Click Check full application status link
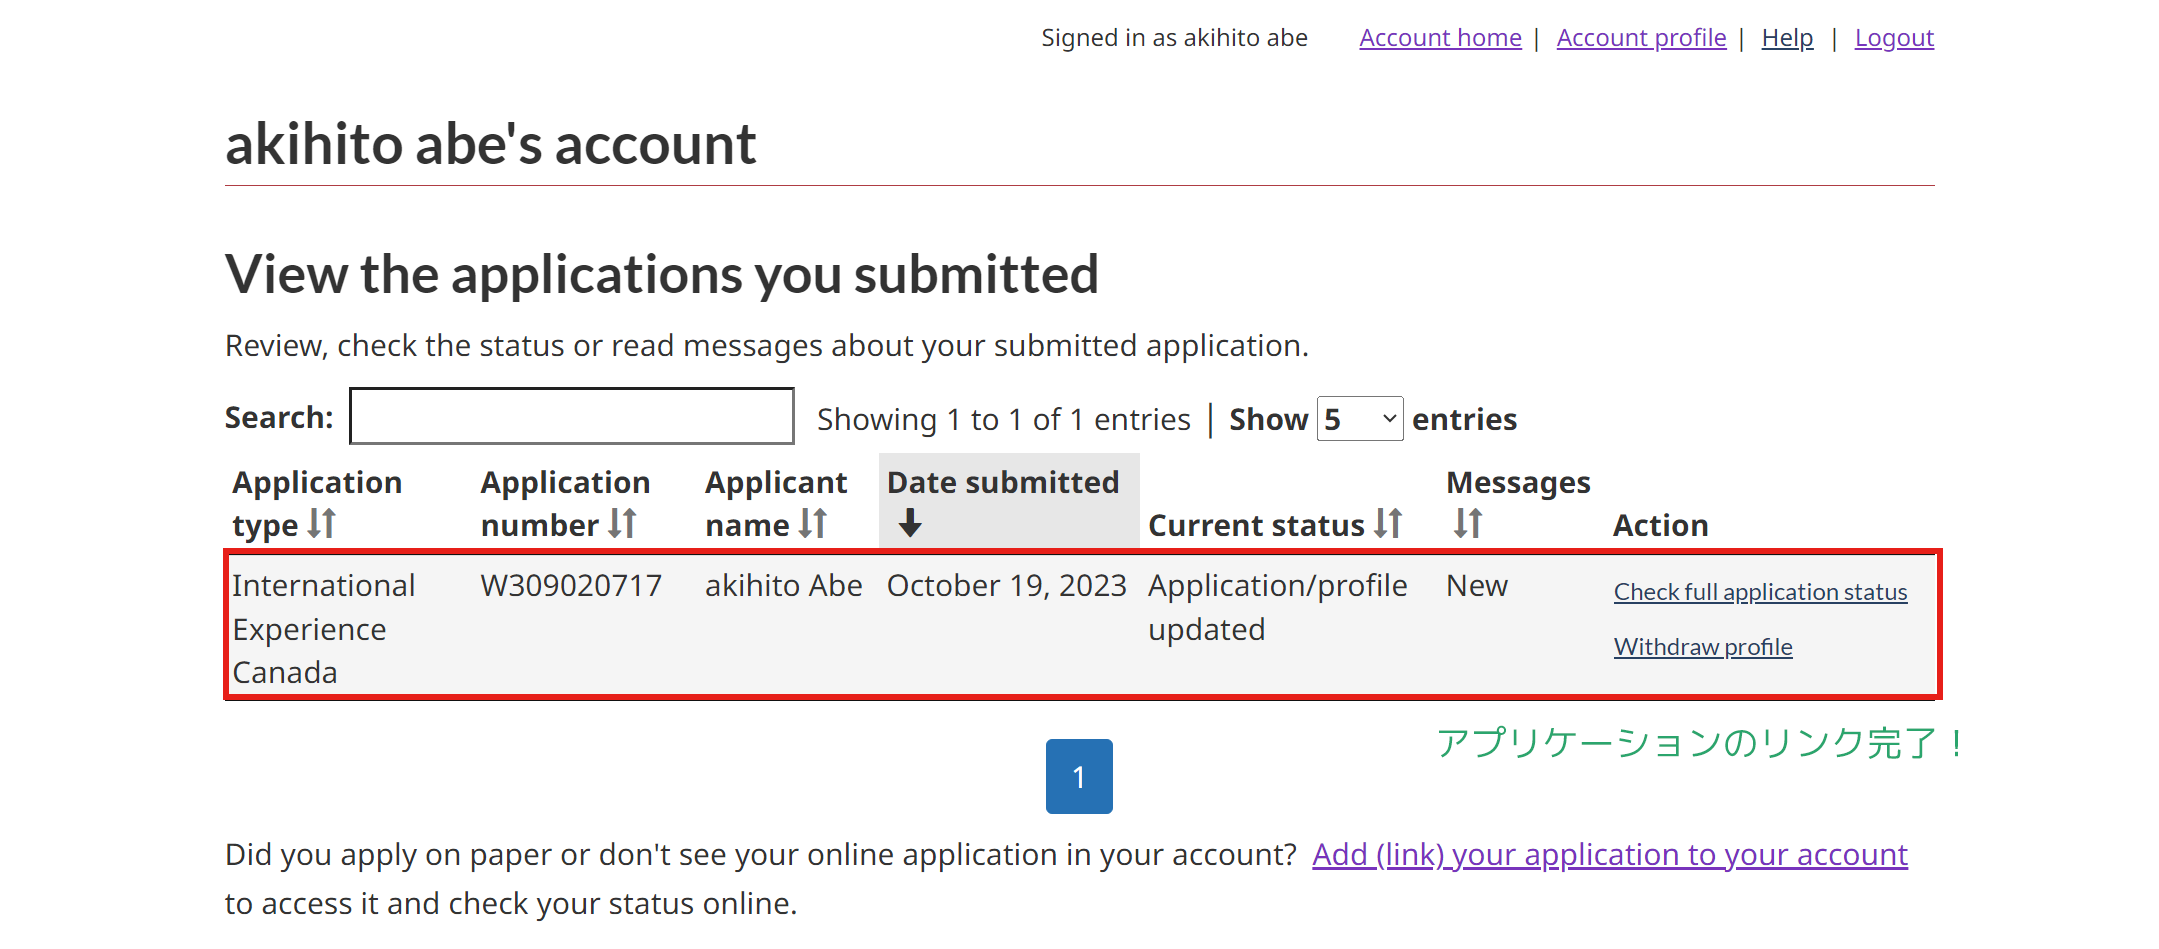Viewport: 2159px width, 949px height. pos(1760,592)
